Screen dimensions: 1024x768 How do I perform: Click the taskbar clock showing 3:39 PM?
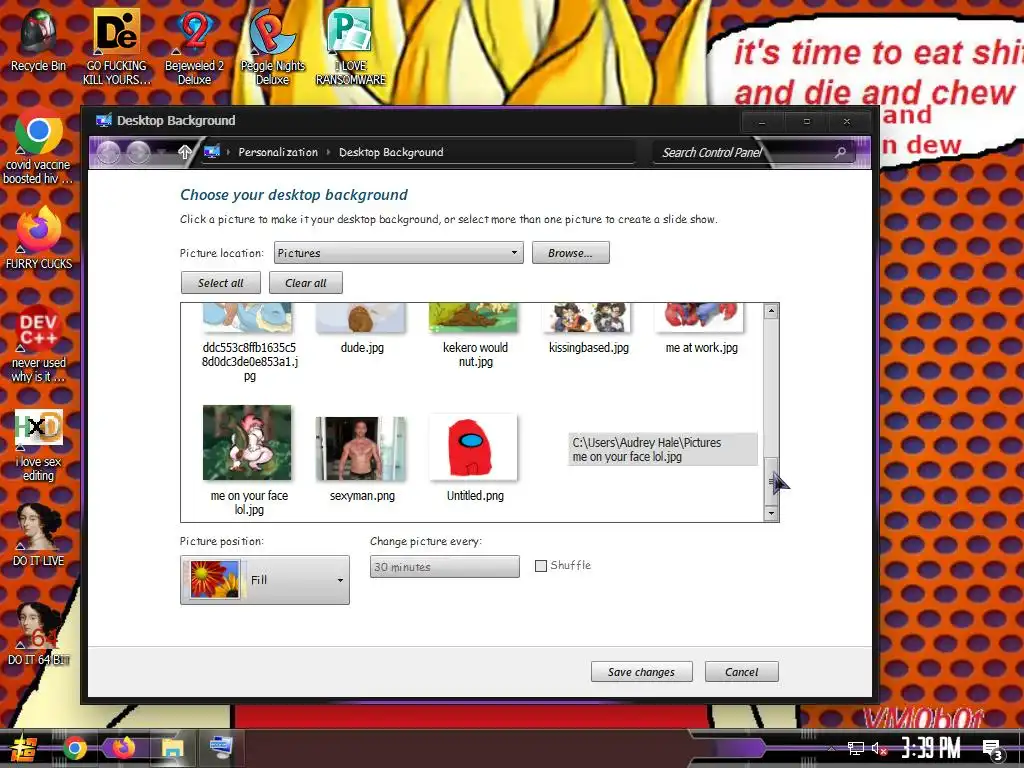(931, 748)
